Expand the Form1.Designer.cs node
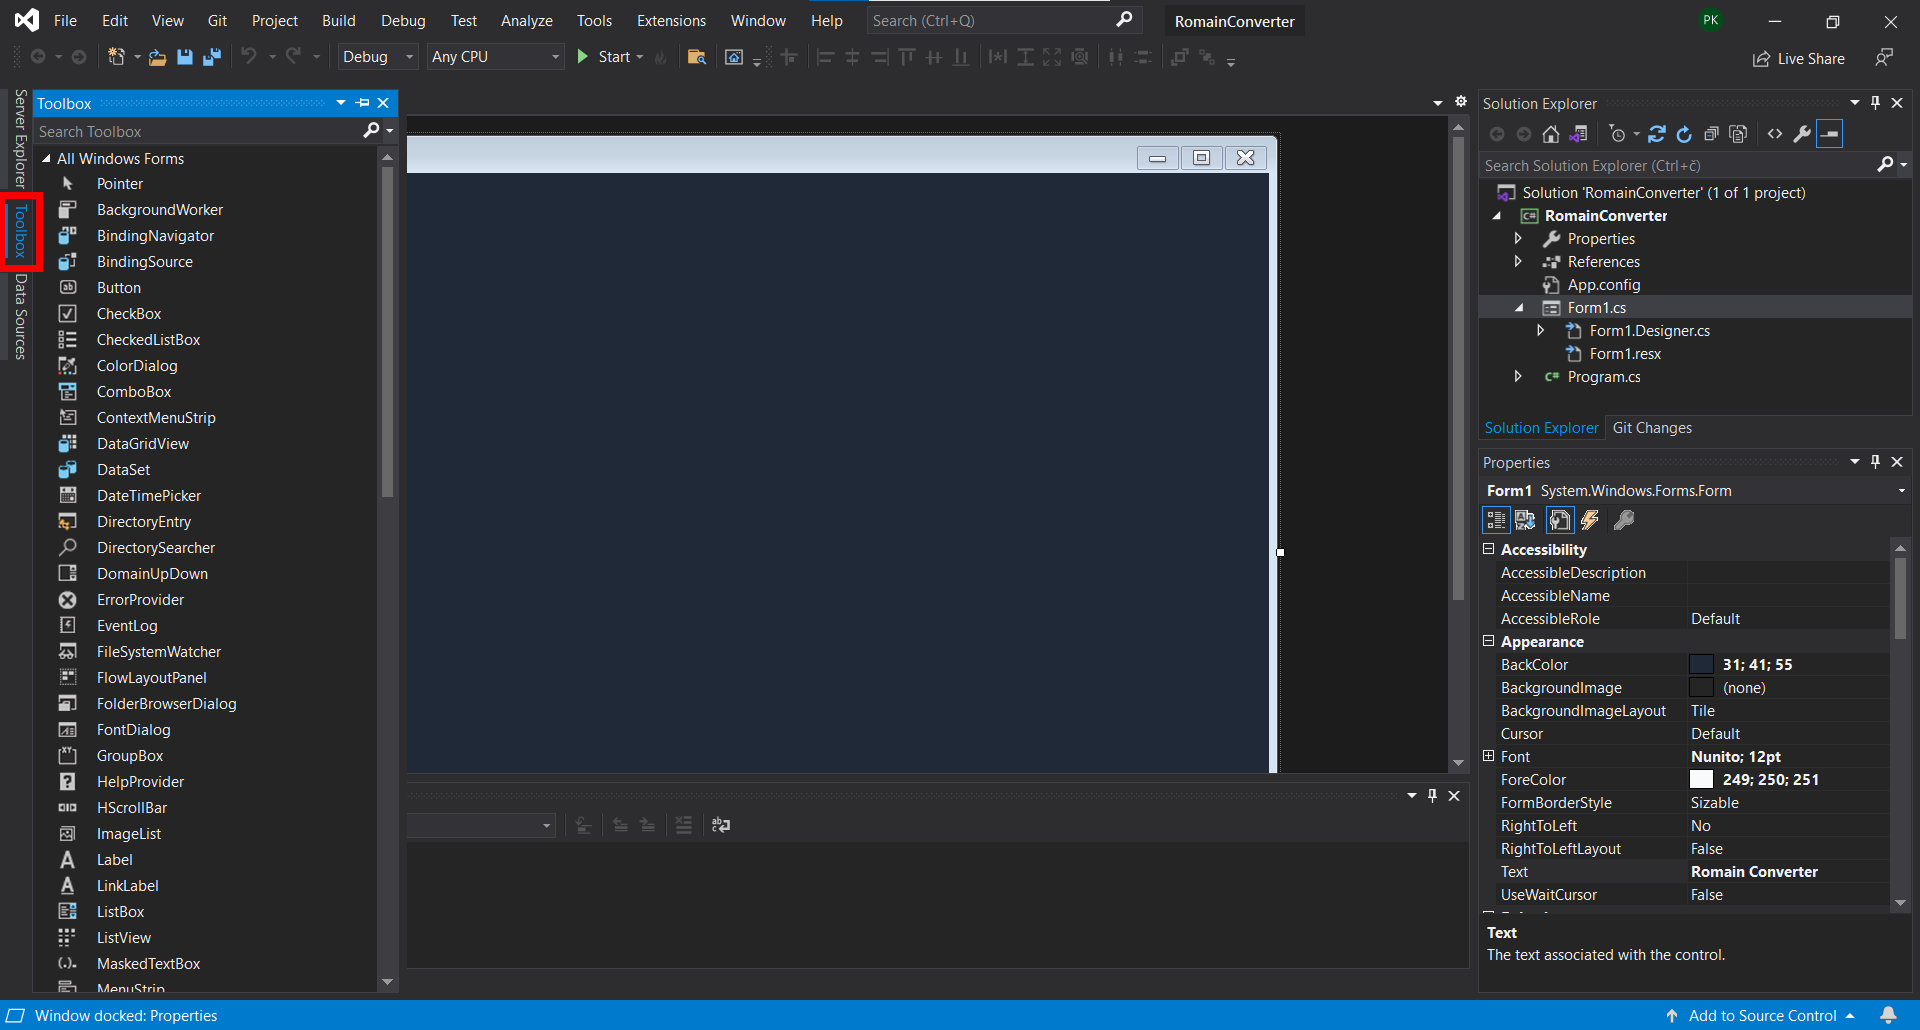Image resolution: width=1920 pixels, height=1030 pixels. [1540, 330]
